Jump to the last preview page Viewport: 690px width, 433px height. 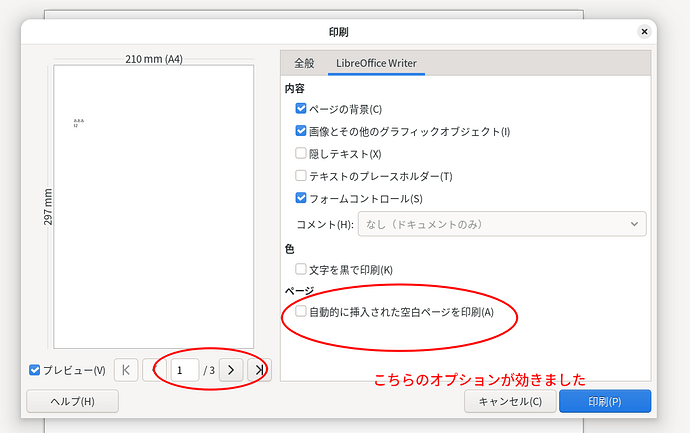tap(259, 370)
